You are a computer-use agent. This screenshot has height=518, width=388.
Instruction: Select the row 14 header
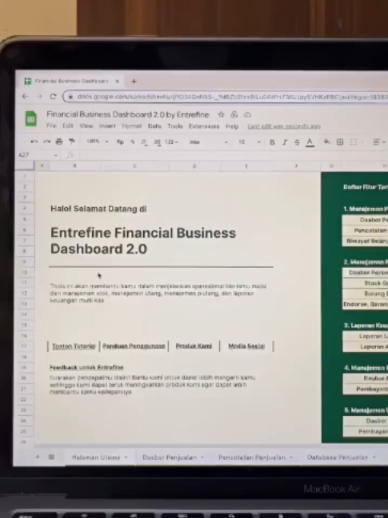point(24,314)
